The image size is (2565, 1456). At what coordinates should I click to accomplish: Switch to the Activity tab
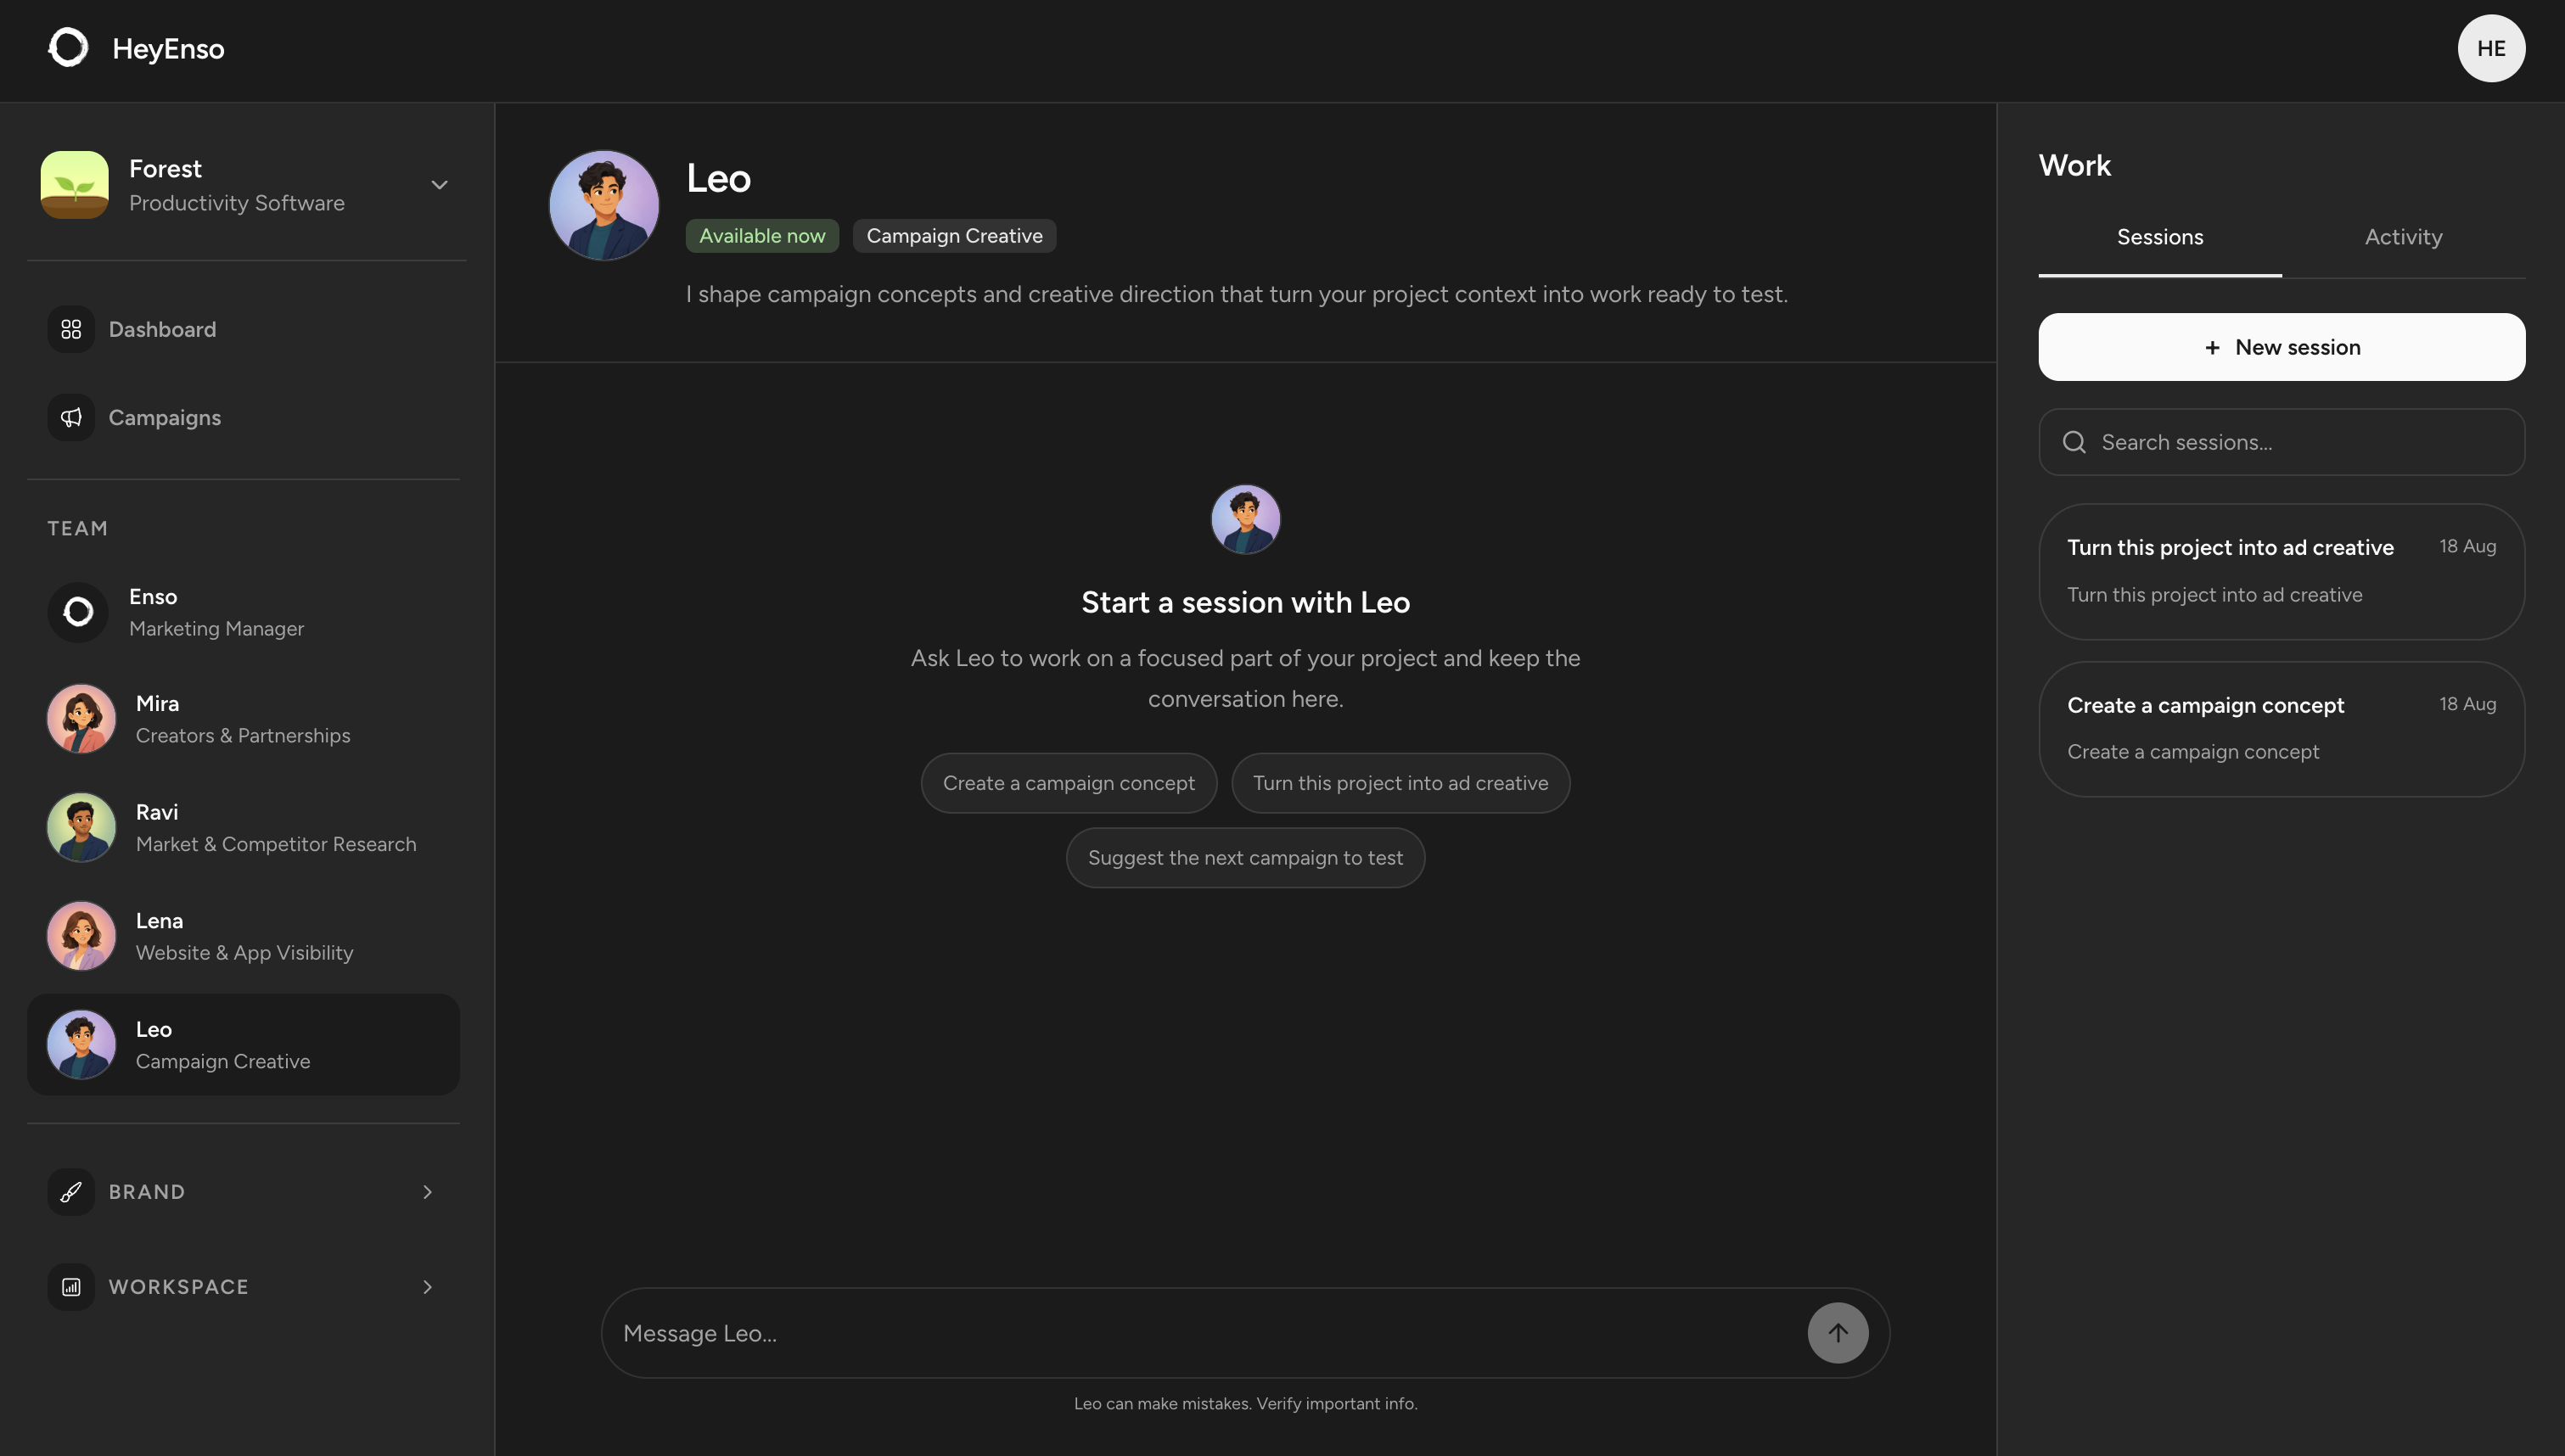coord(2403,237)
